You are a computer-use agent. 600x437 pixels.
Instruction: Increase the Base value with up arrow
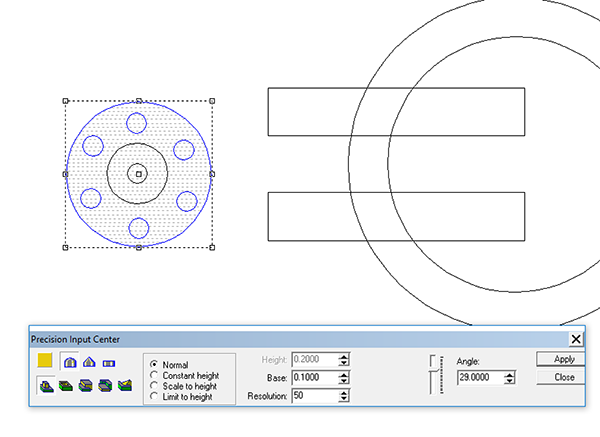point(344,375)
